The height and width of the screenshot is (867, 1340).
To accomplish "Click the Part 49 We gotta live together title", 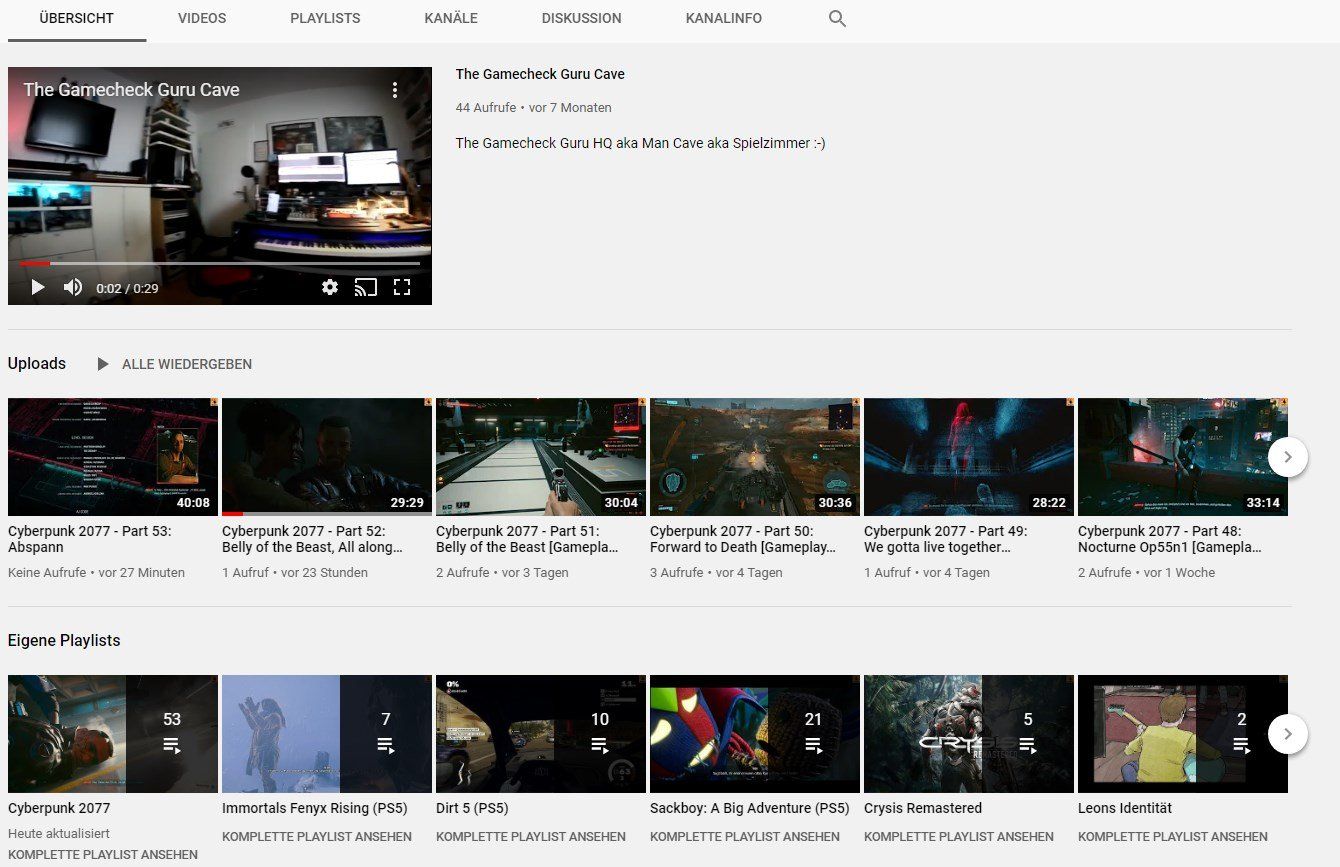I will point(946,539).
